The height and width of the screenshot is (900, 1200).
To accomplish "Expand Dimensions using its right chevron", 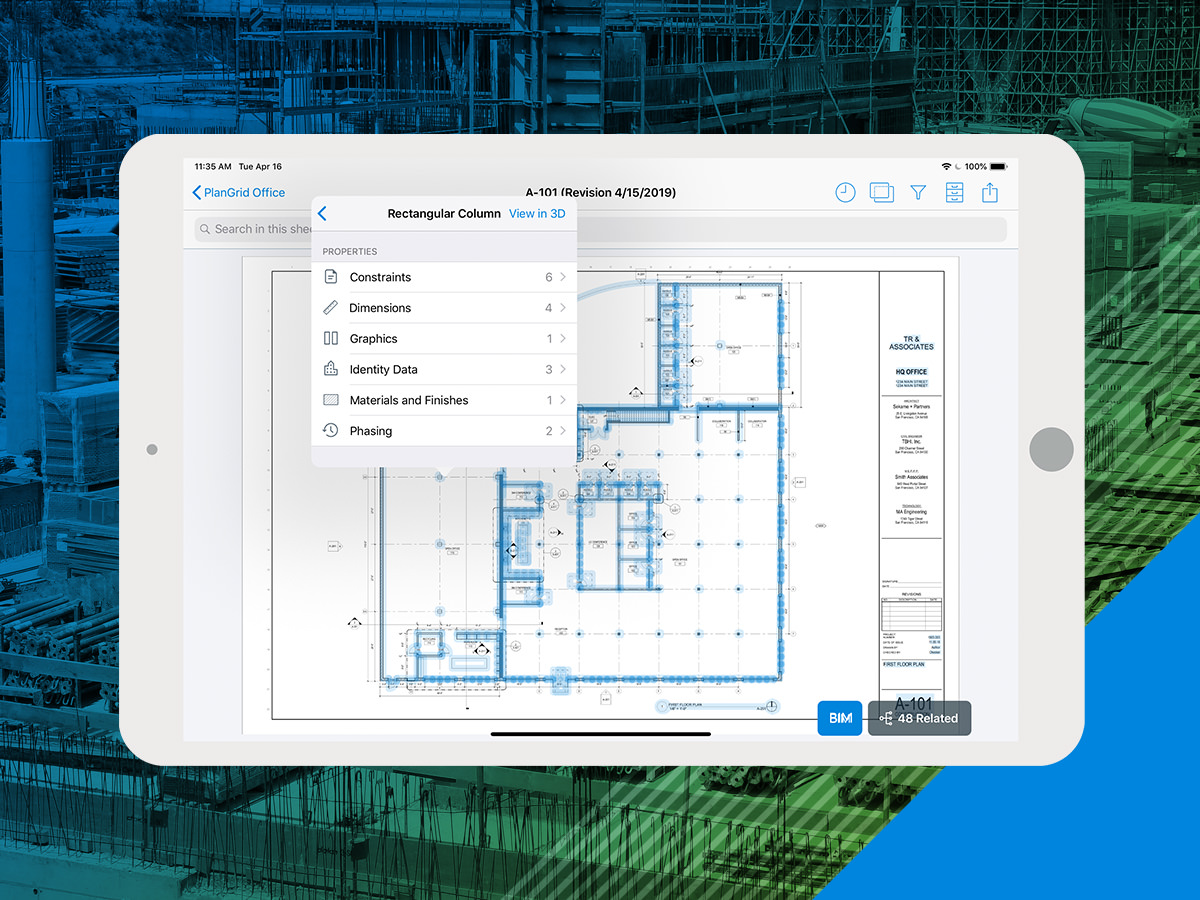I will click(564, 308).
